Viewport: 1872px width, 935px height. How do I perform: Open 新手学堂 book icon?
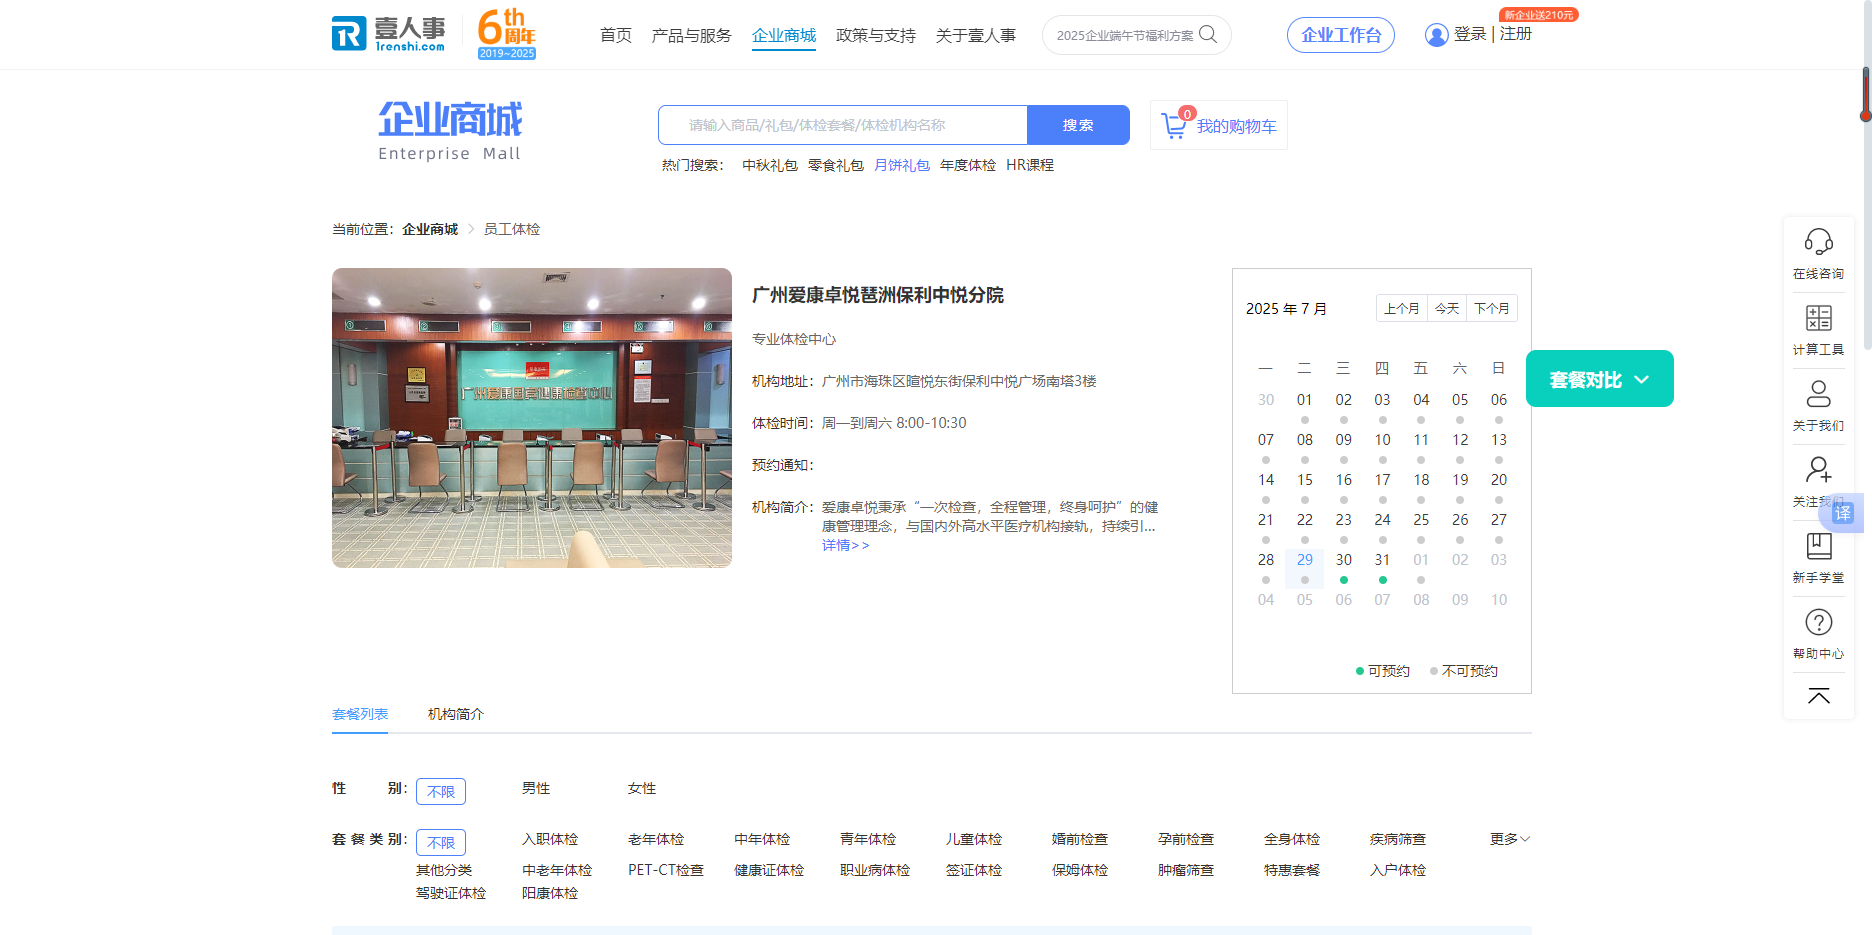coord(1818,545)
